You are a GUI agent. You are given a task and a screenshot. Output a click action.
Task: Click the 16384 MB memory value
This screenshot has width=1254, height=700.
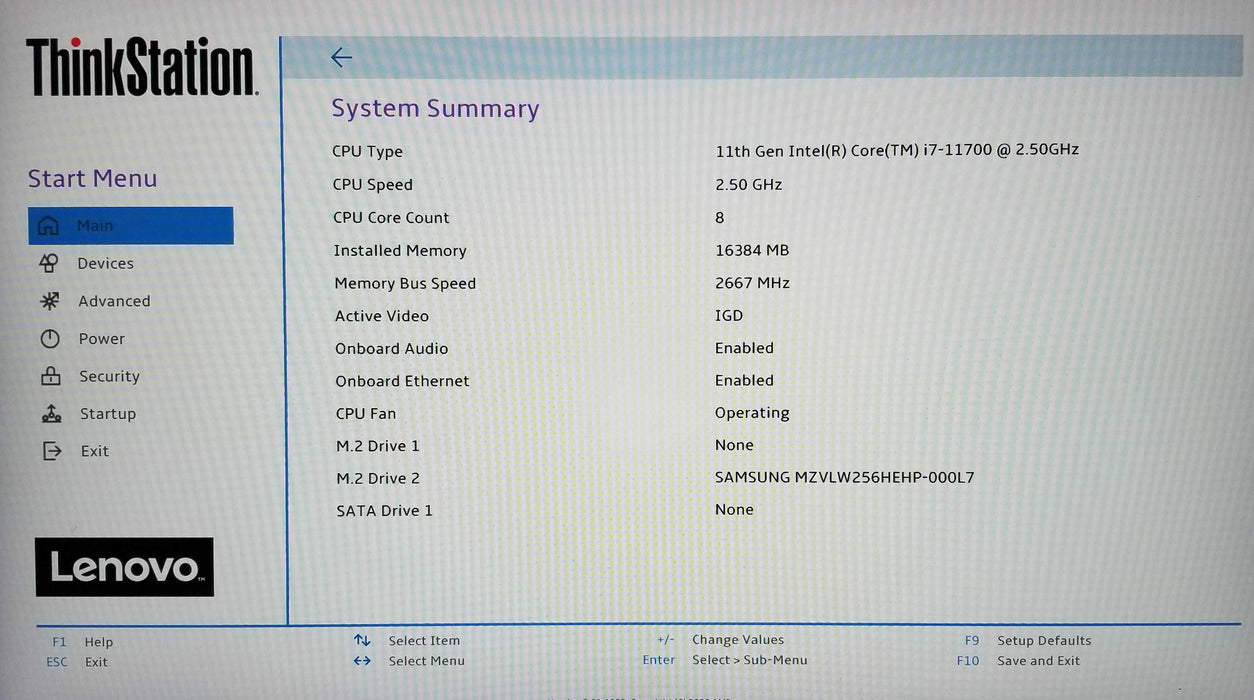click(x=752, y=251)
